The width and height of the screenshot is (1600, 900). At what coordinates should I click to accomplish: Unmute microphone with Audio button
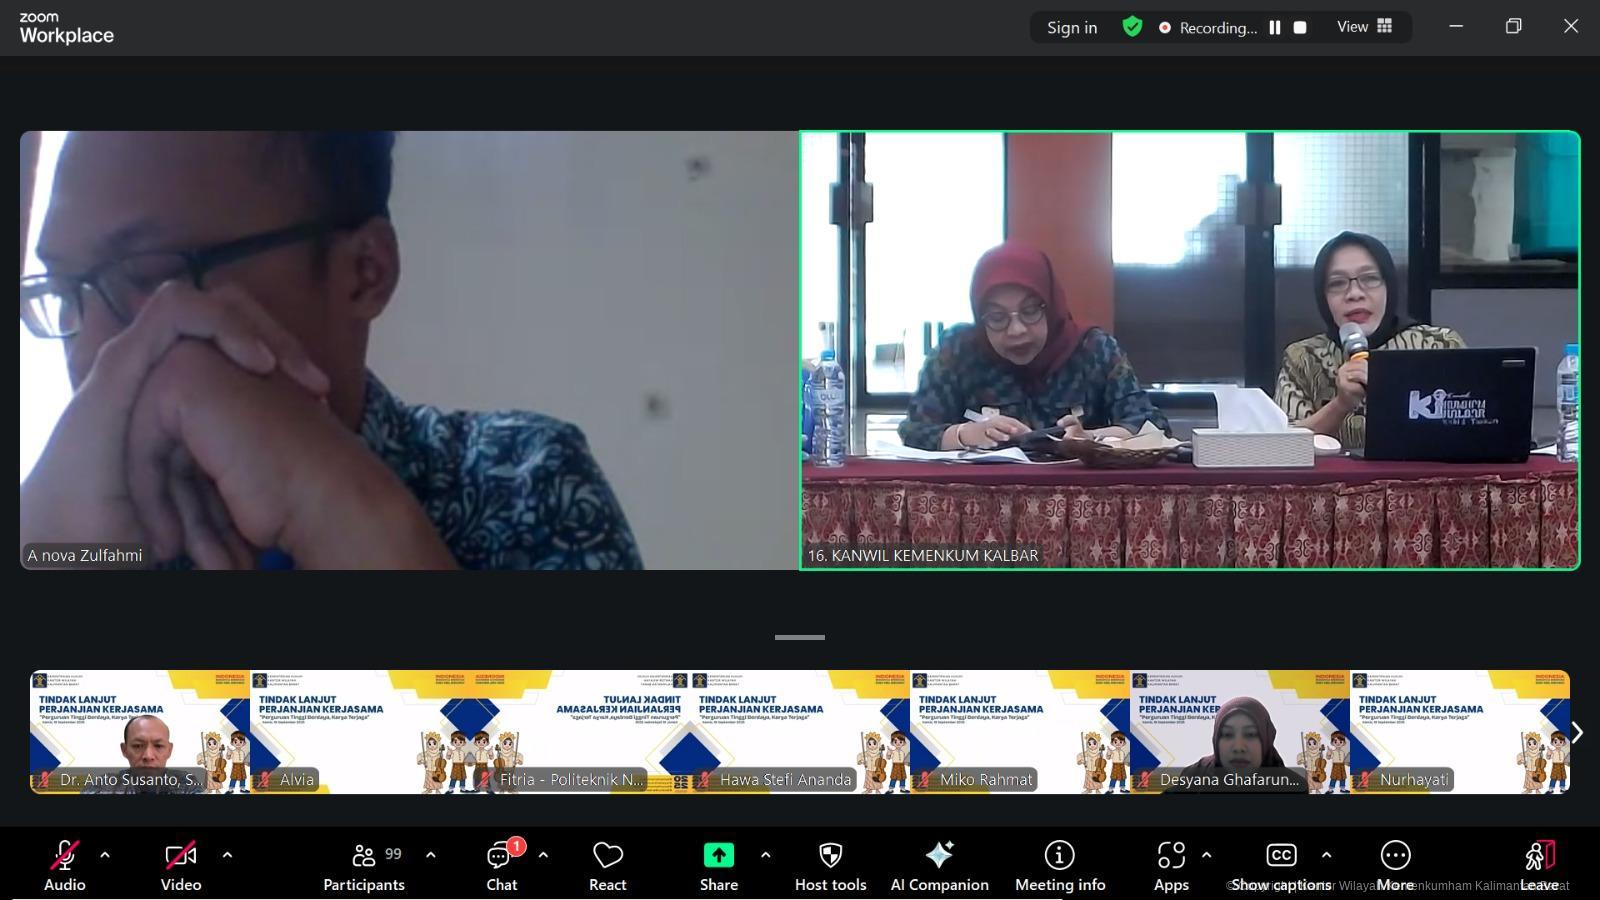point(65,866)
